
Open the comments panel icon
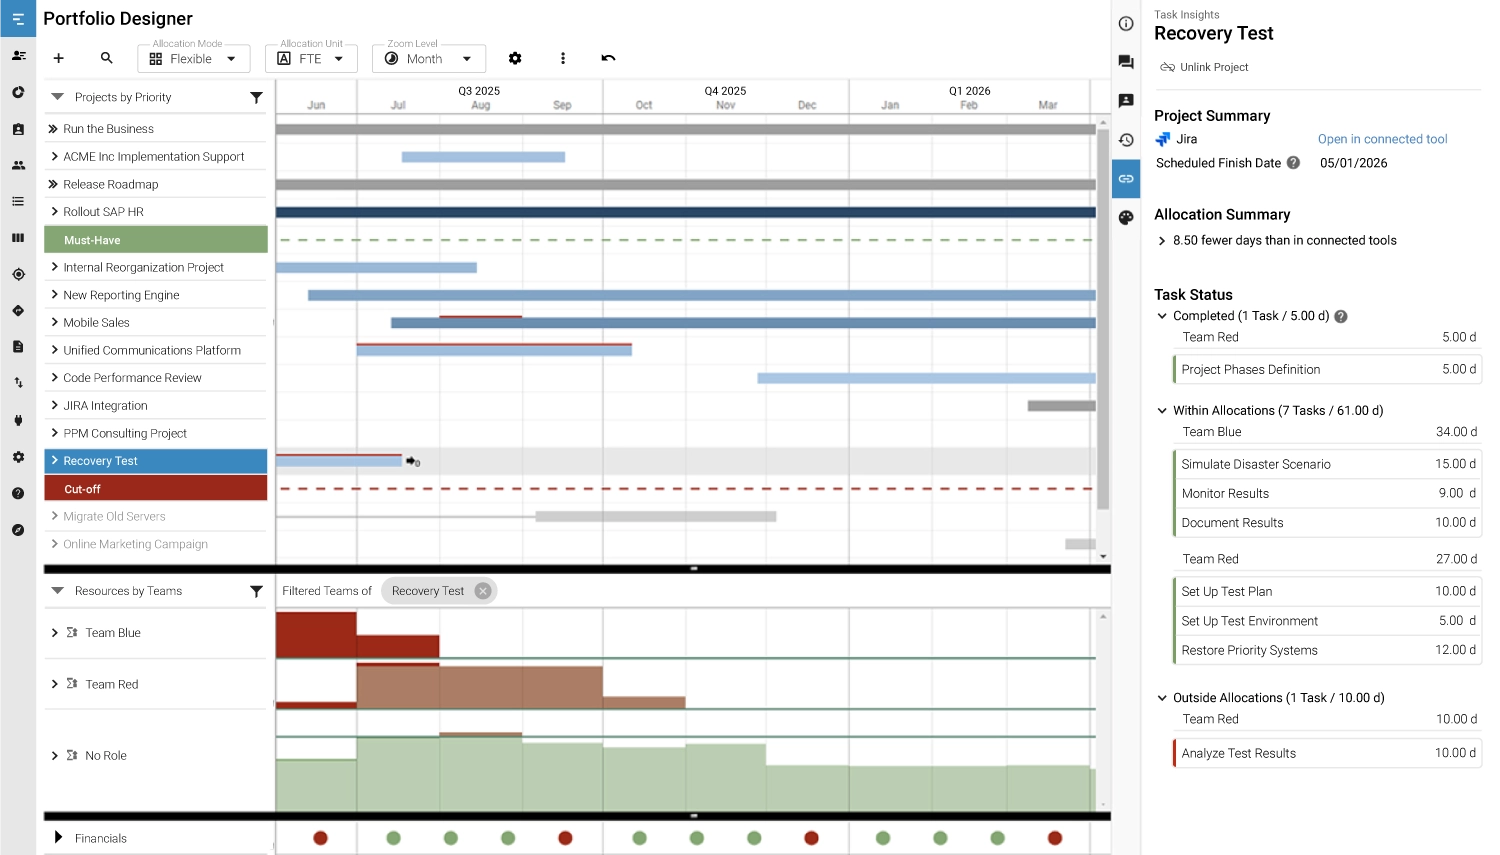click(1126, 62)
